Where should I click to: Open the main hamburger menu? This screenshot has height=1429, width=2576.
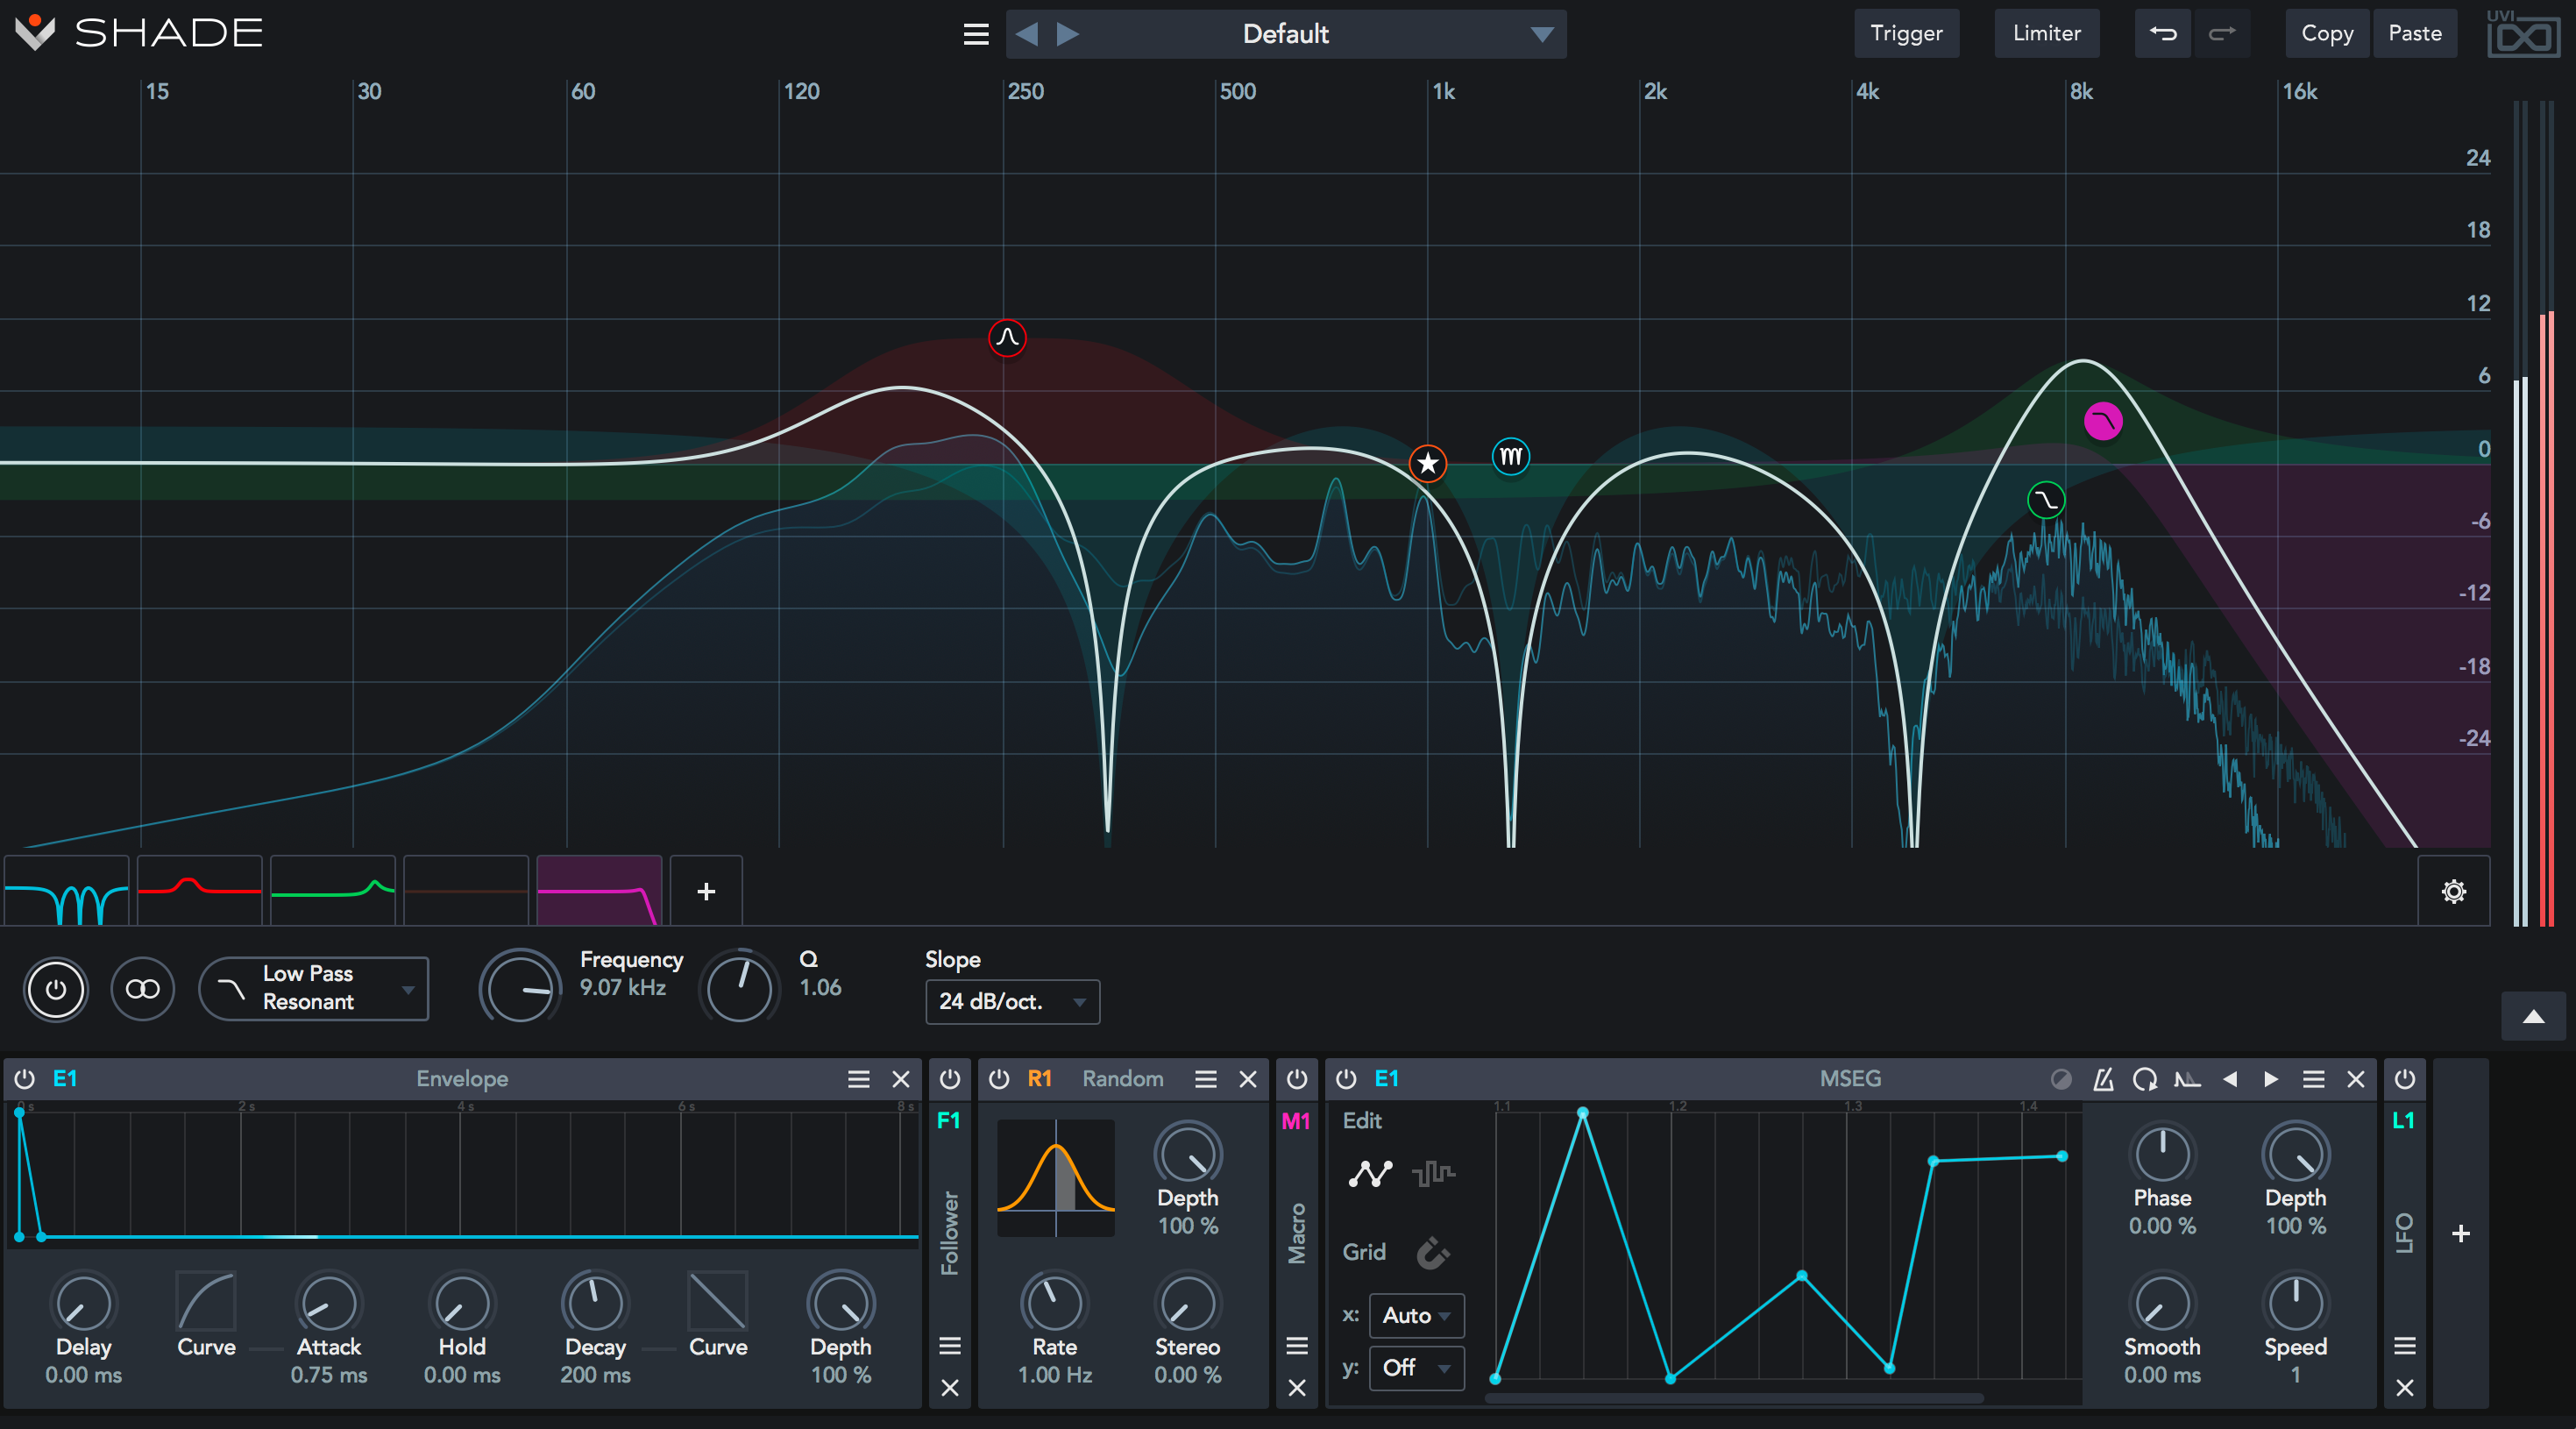pyautogui.click(x=976, y=35)
